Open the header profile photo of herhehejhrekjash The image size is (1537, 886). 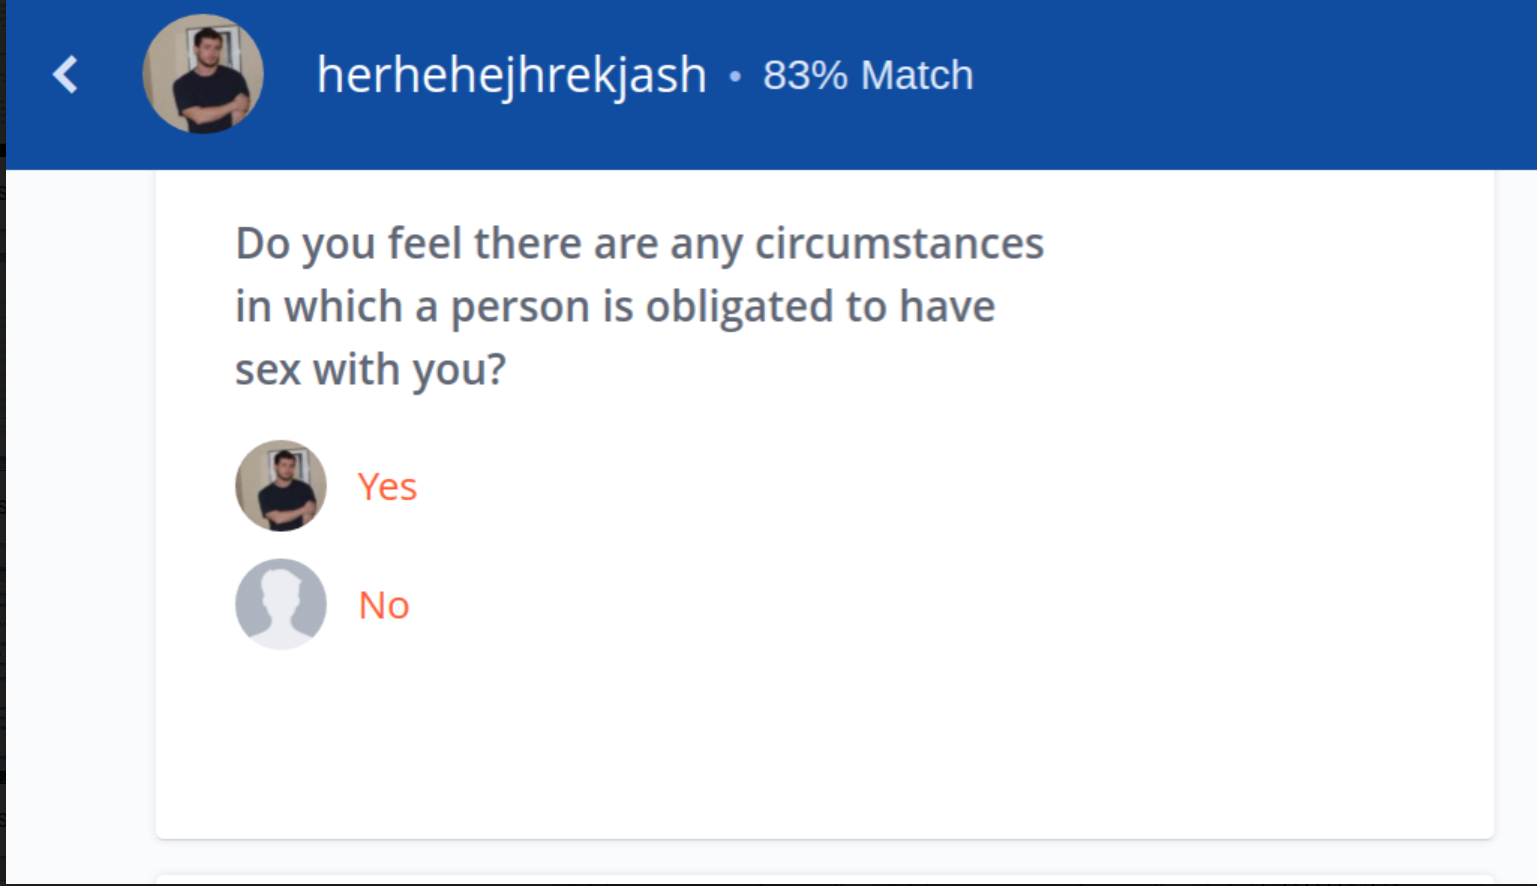pos(203,74)
